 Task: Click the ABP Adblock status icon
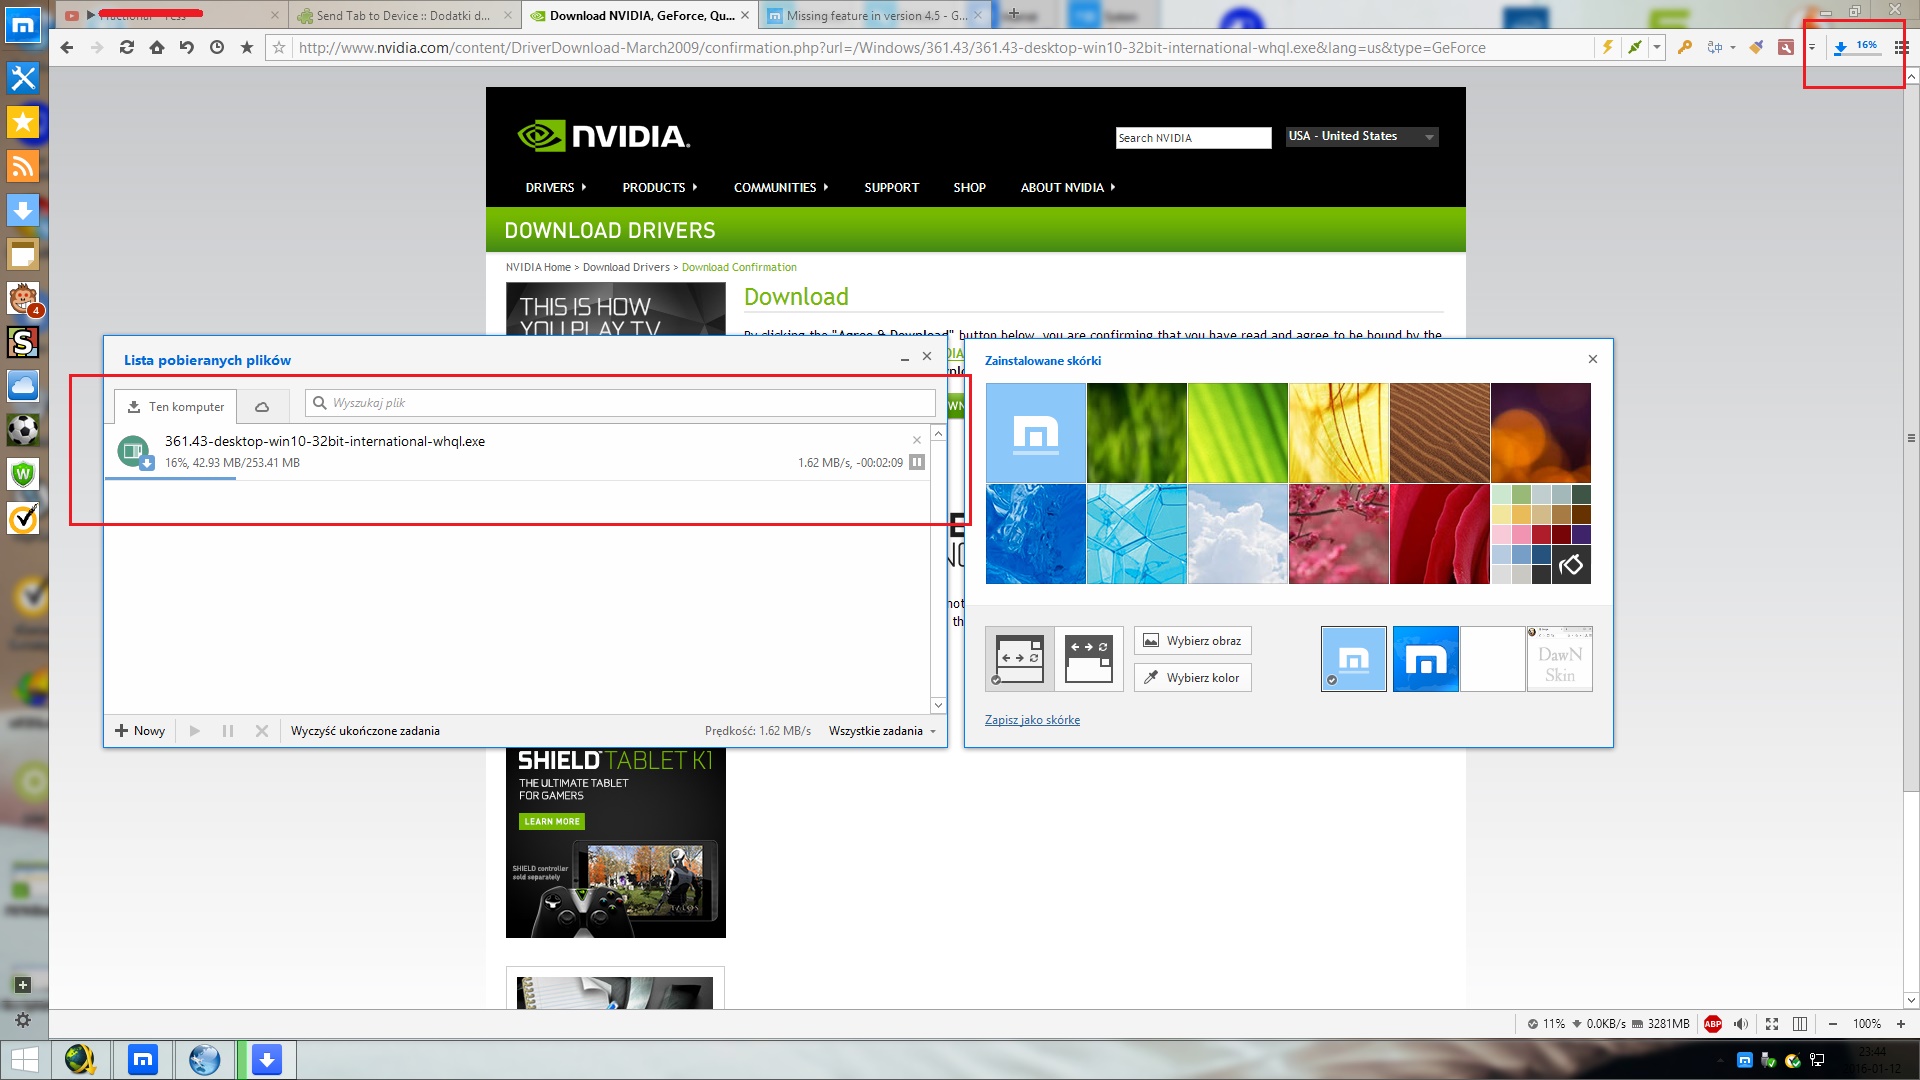(1713, 1023)
